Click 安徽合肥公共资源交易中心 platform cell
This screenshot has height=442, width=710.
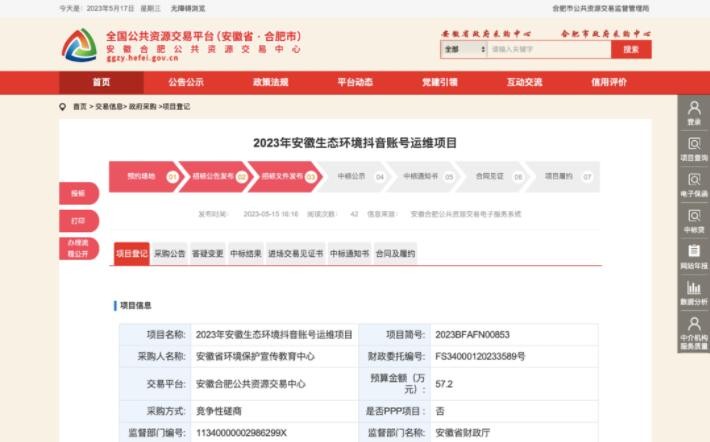[250, 384]
